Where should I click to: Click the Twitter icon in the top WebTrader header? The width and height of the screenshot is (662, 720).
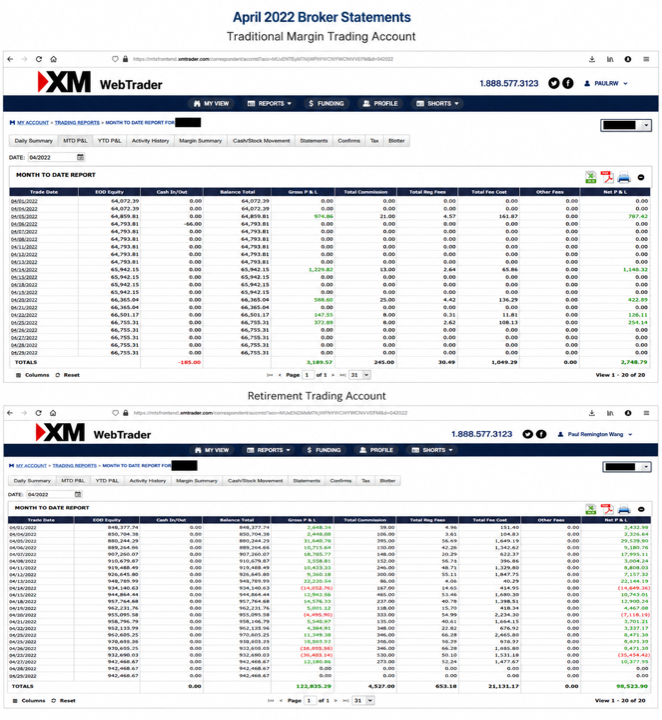pos(554,83)
